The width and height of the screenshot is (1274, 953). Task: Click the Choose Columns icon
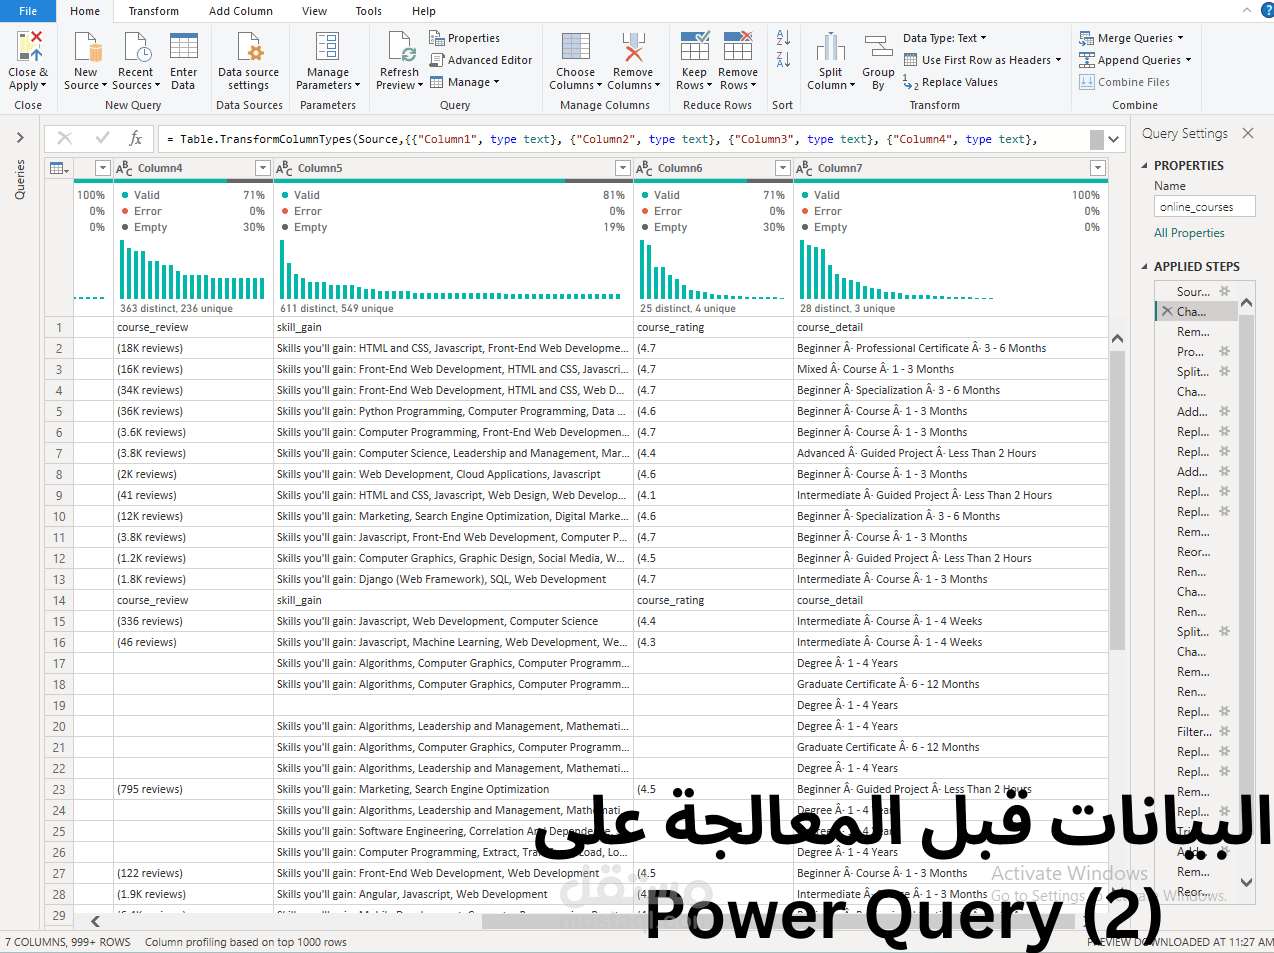pyautogui.click(x=575, y=47)
